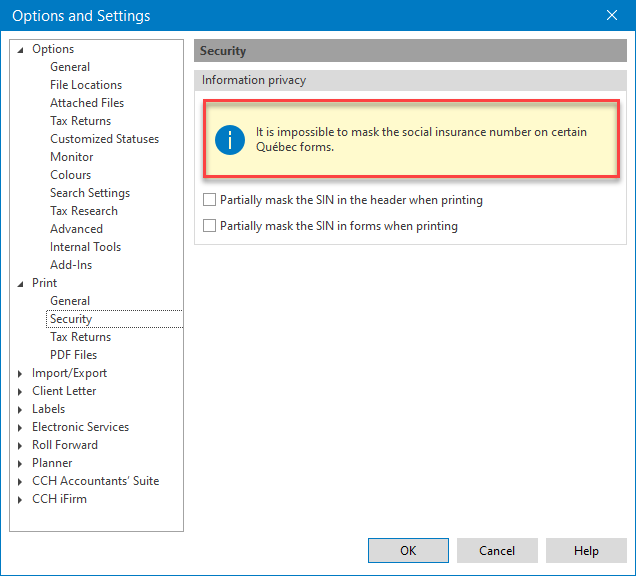Expand the Electronic Services node
This screenshot has height=576, width=636.
21,427
